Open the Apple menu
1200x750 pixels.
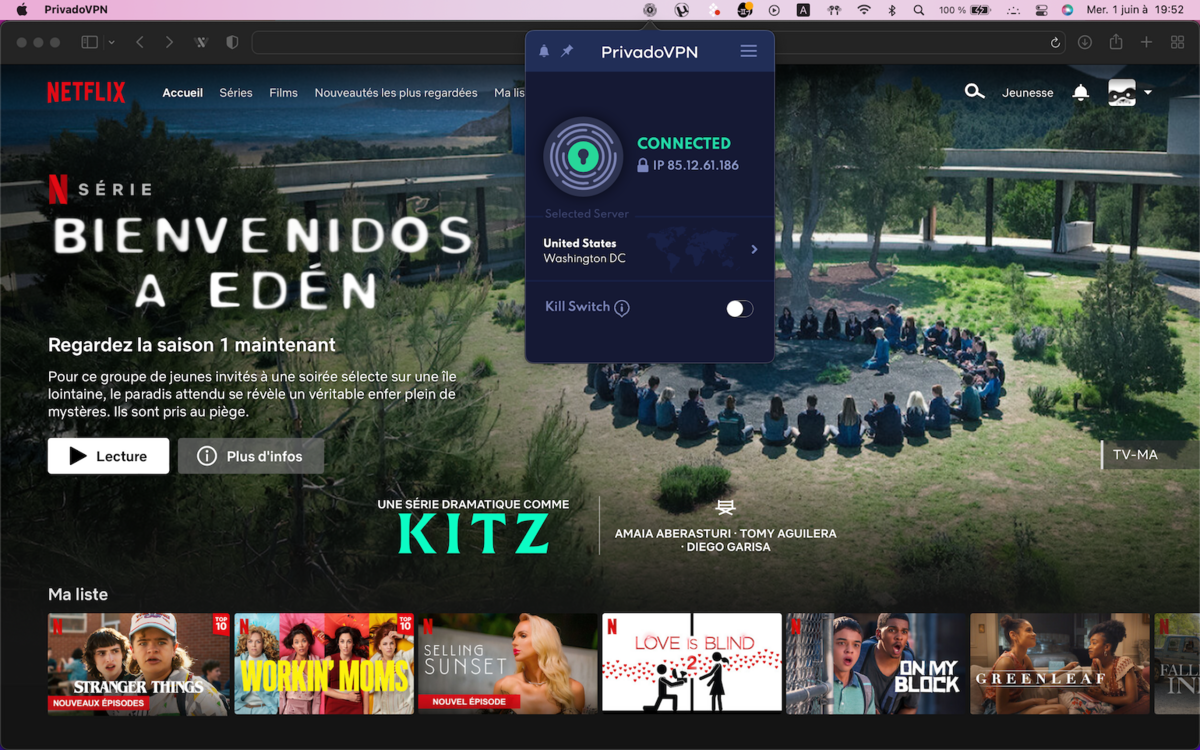coord(22,10)
